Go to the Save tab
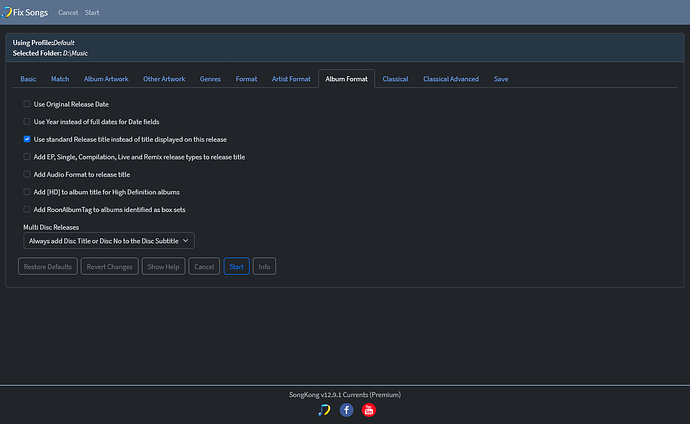Viewport: 690px width, 424px height. 501,79
